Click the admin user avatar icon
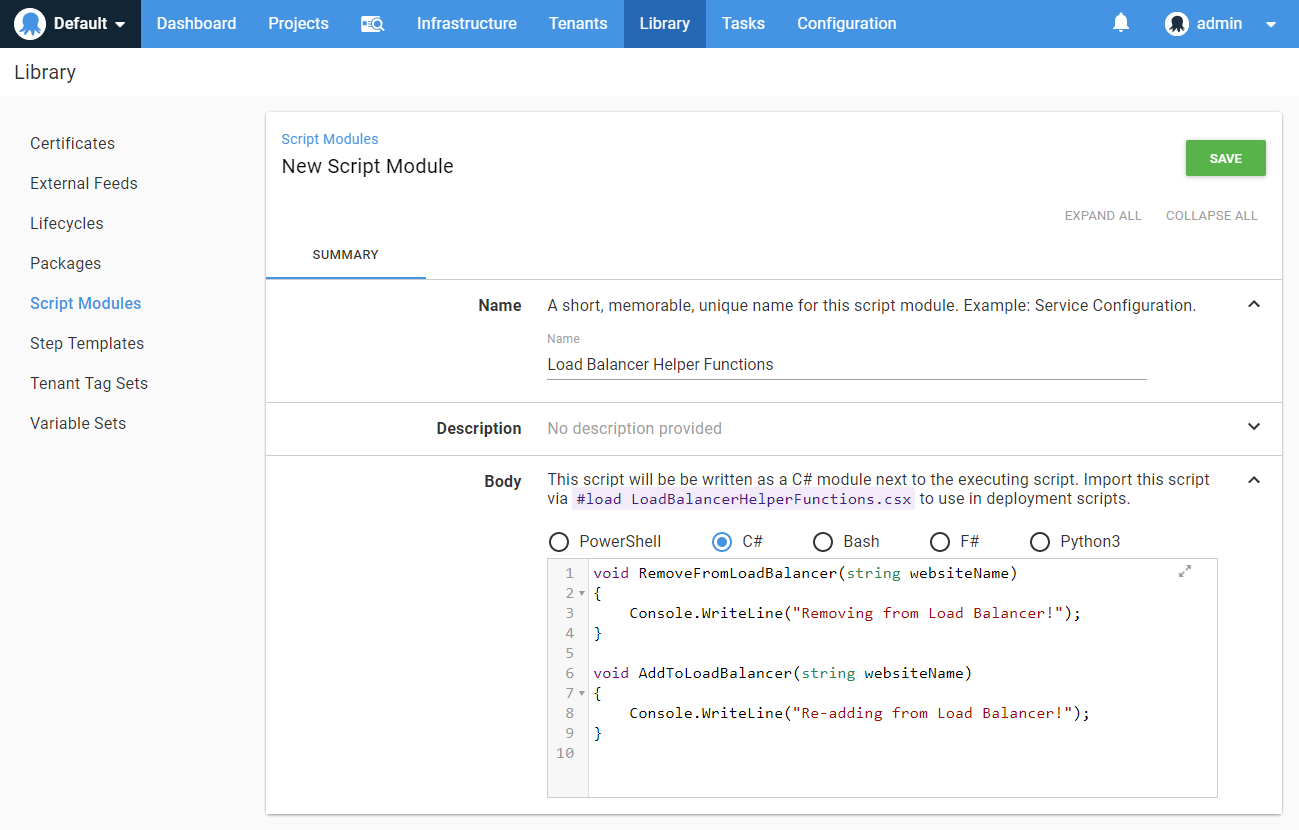The width and height of the screenshot is (1299, 830). coord(1177,23)
